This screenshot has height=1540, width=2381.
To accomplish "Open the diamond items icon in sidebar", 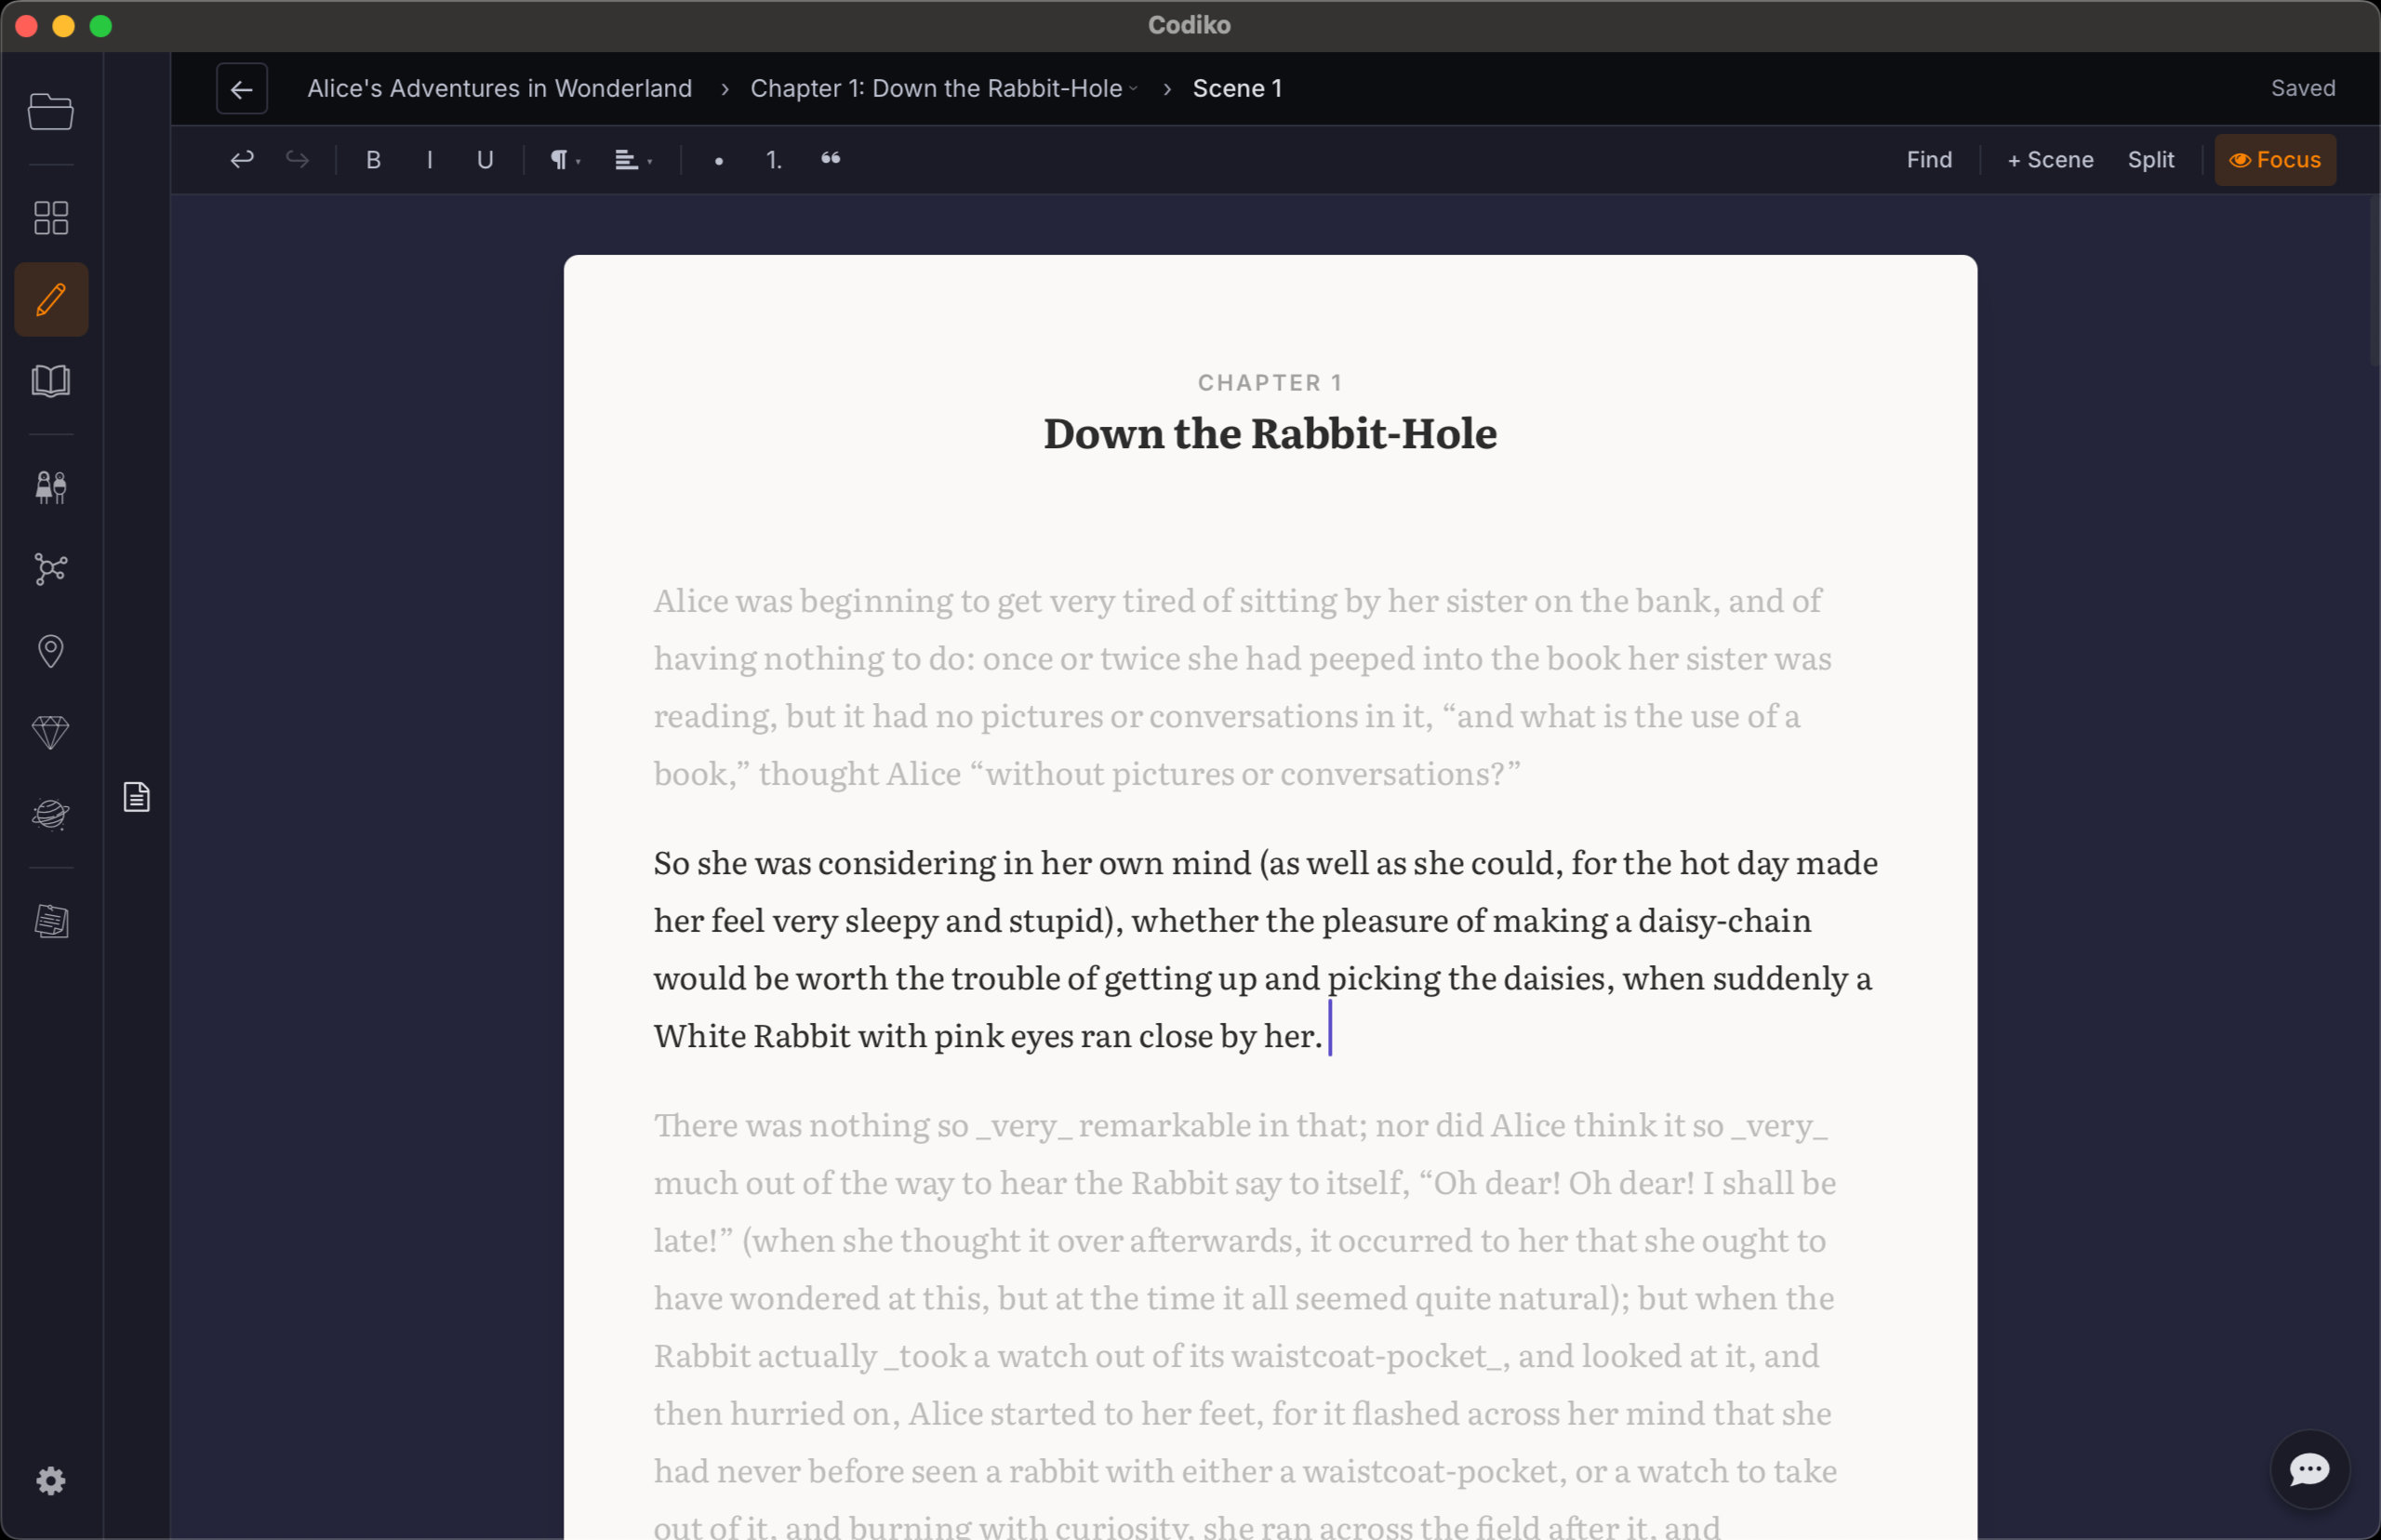I will click(51, 733).
